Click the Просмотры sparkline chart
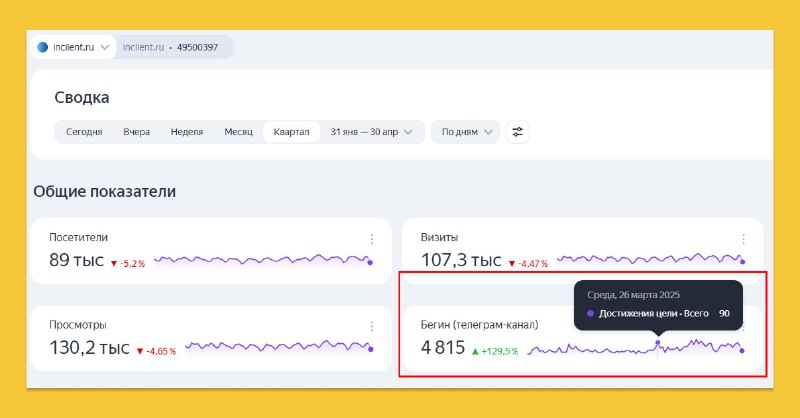The image size is (800, 418). point(279,347)
